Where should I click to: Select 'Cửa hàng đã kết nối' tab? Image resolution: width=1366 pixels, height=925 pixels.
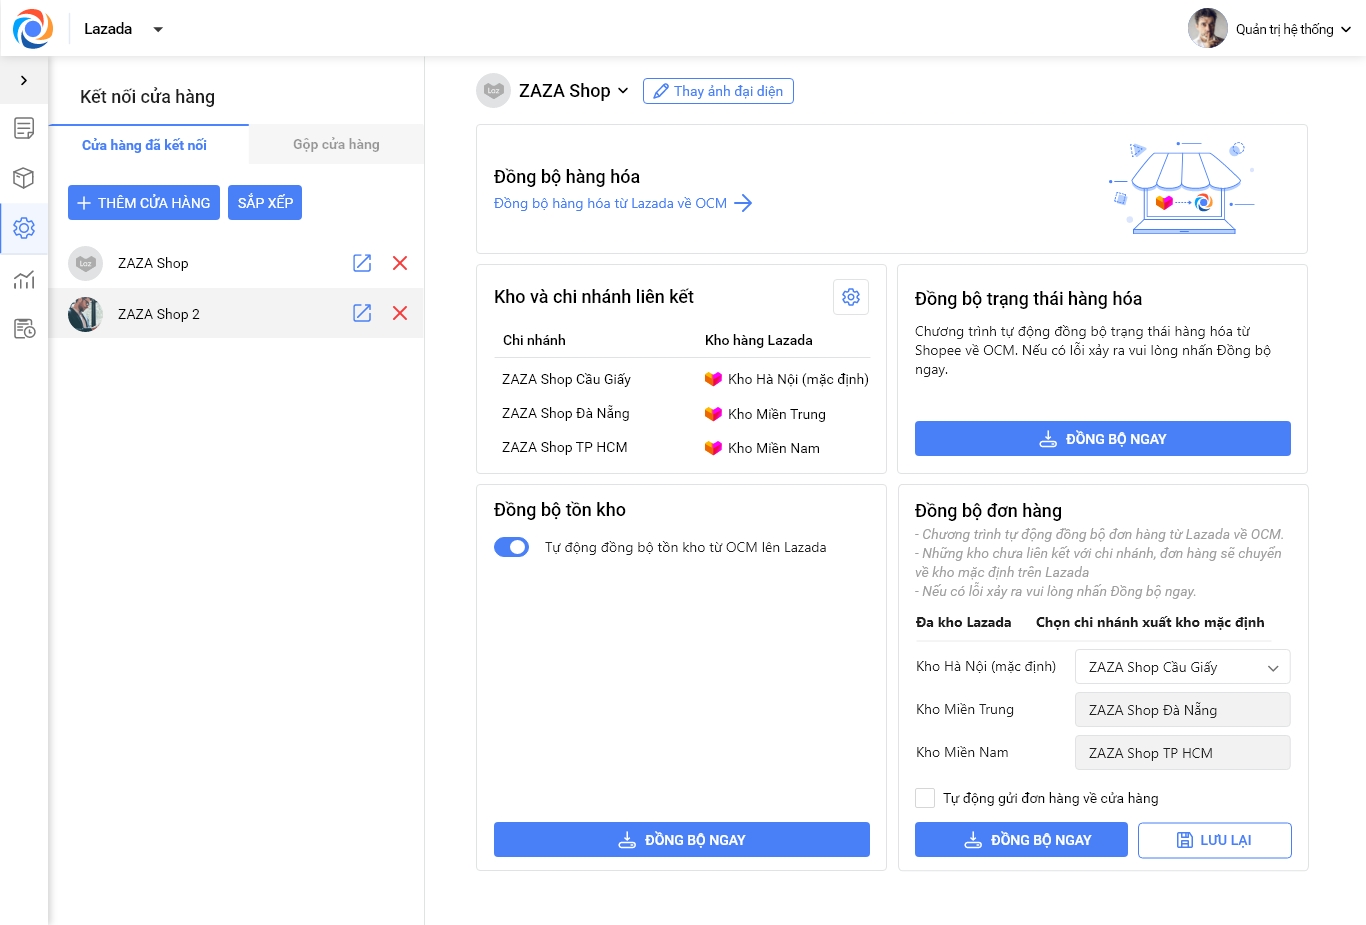pyautogui.click(x=144, y=145)
